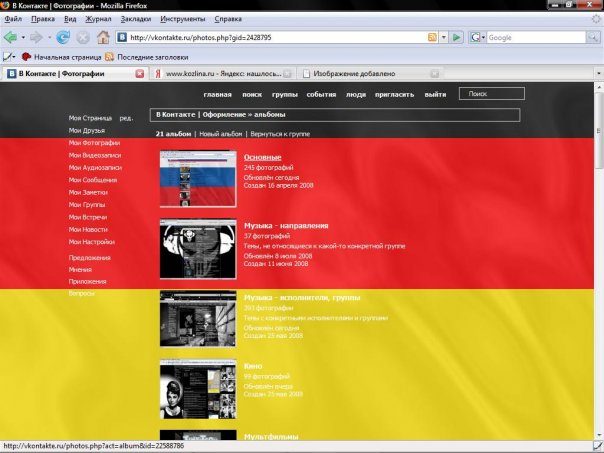The width and height of the screenshot is (604, 453).
Task: Click the green Back arrow button
Action: 10,37
